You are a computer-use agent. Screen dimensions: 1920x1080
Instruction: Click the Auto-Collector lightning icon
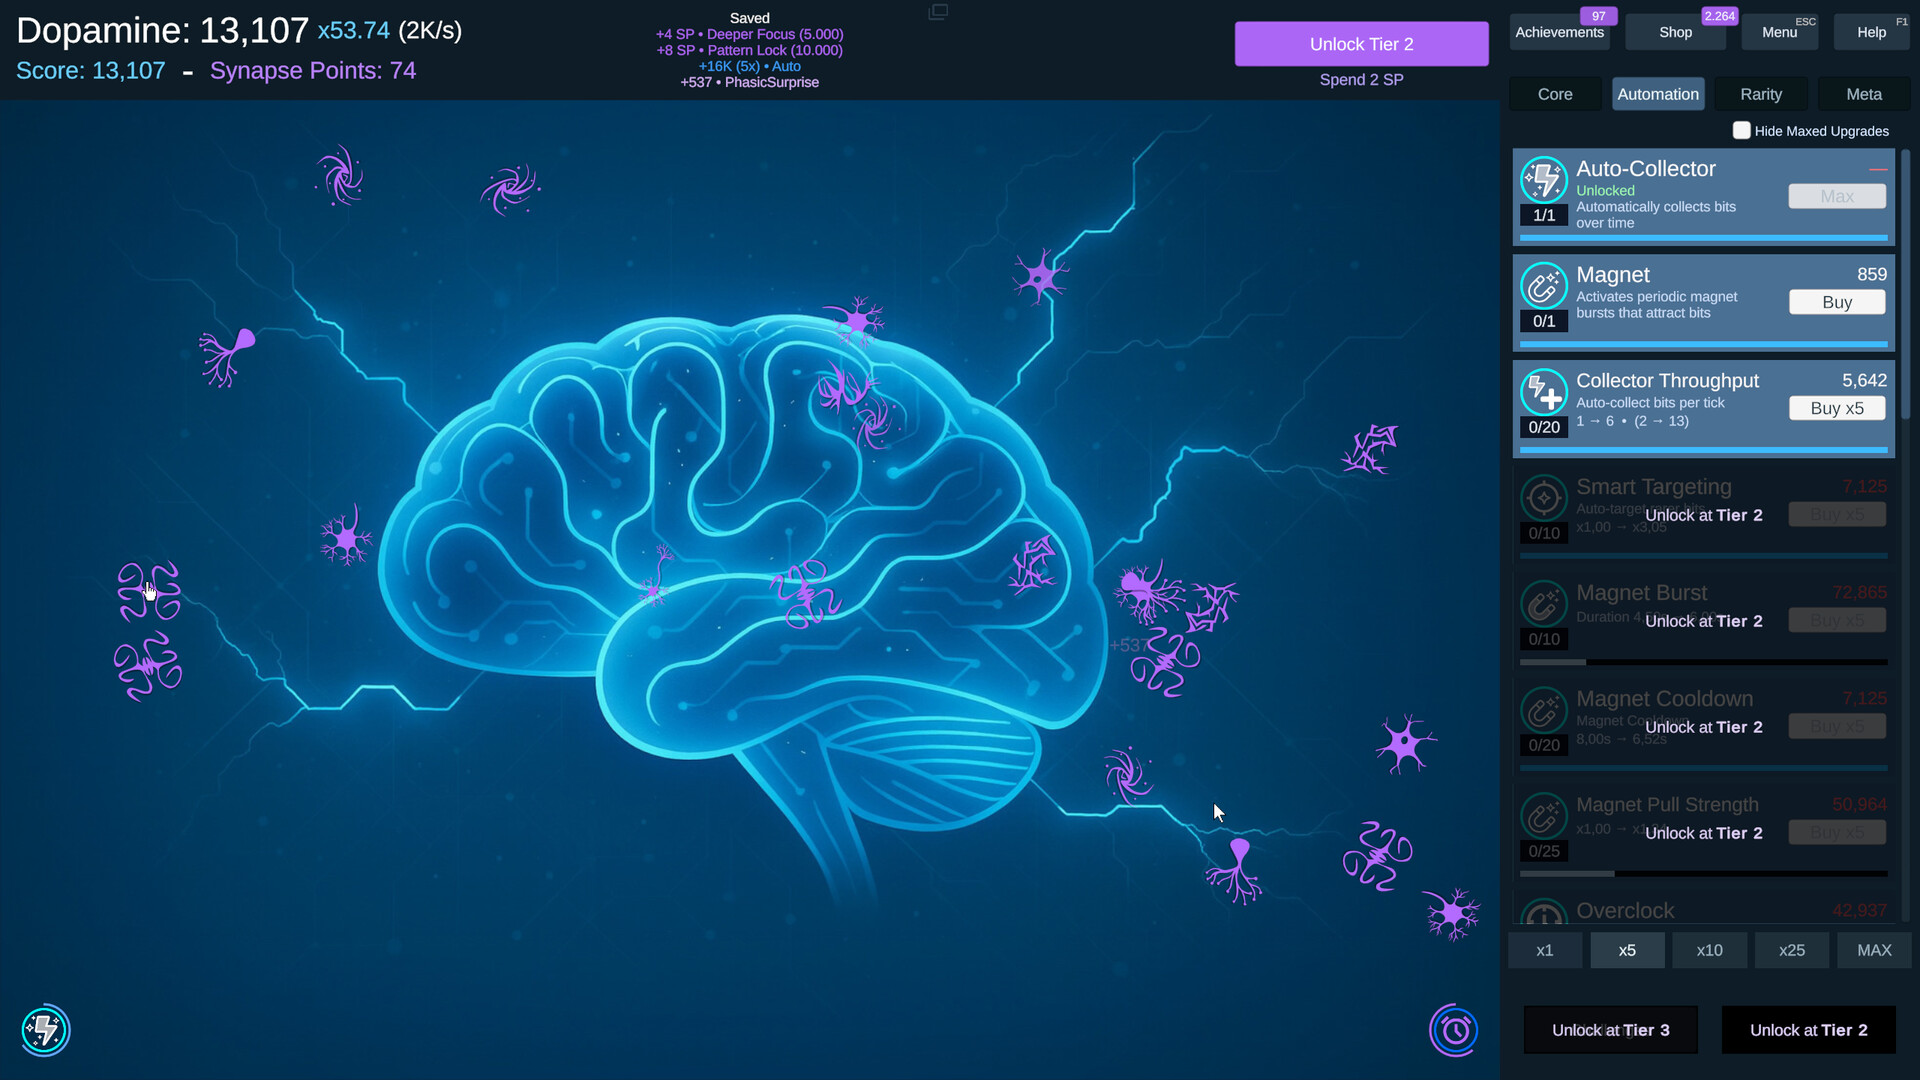tap(1545, 180)
